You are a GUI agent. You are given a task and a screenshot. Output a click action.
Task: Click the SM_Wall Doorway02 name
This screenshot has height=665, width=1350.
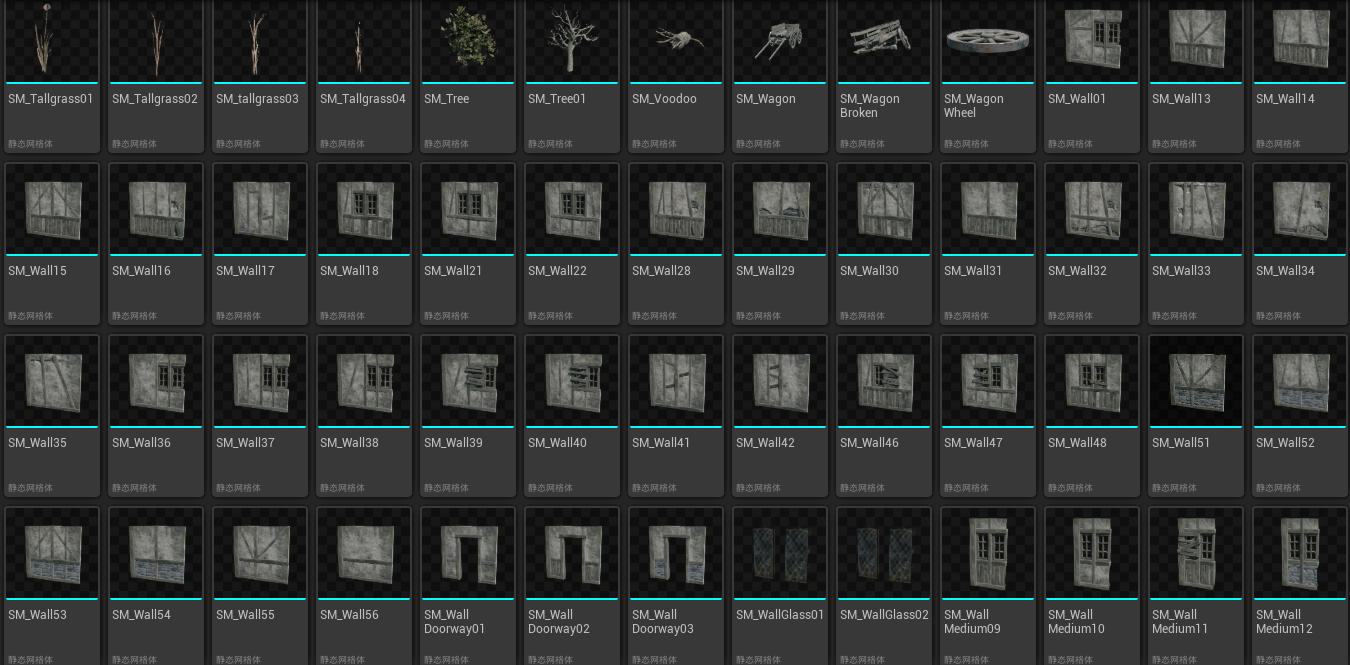click(x=559, y=622)
